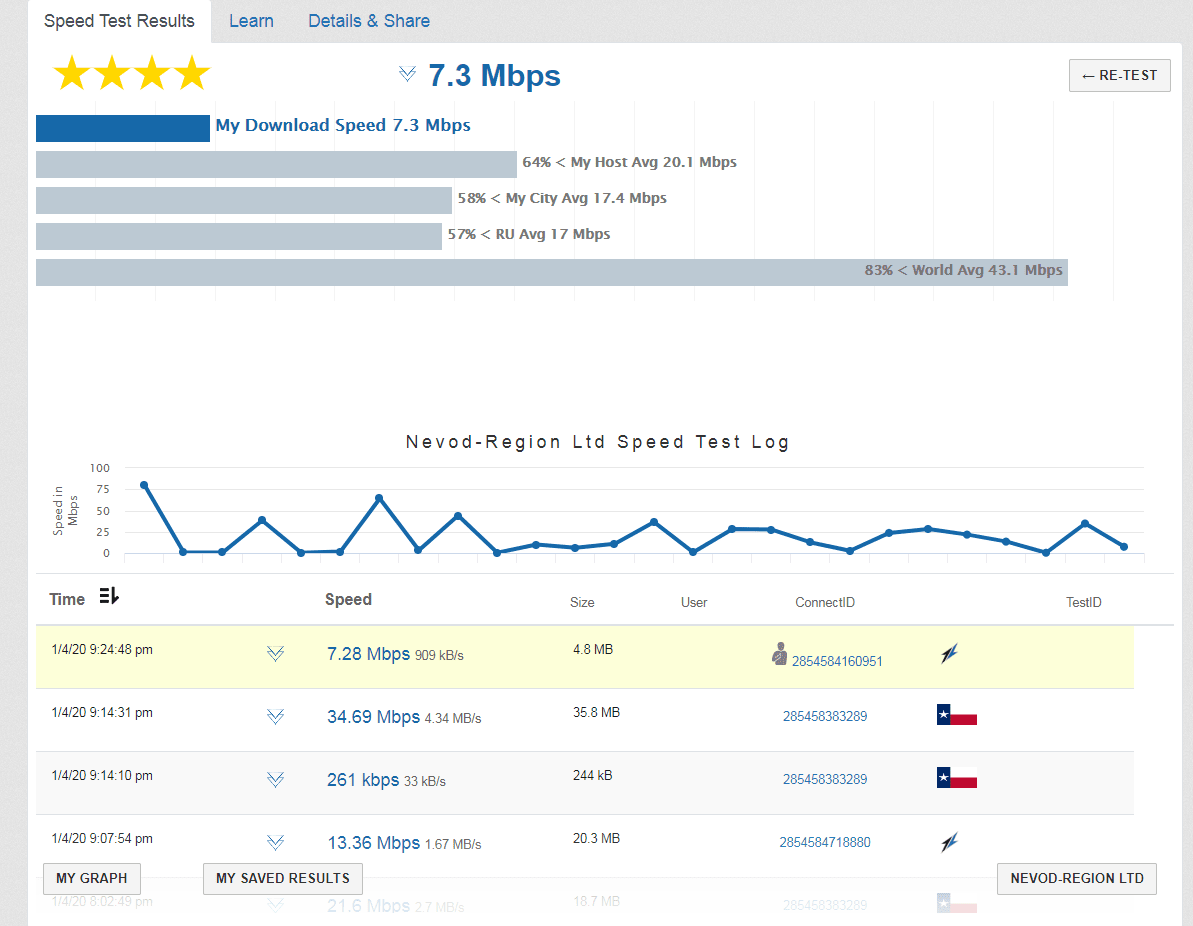The image size is (1193, 926).
Task: Click the four gold stars rating
Action: pos(131,74)
